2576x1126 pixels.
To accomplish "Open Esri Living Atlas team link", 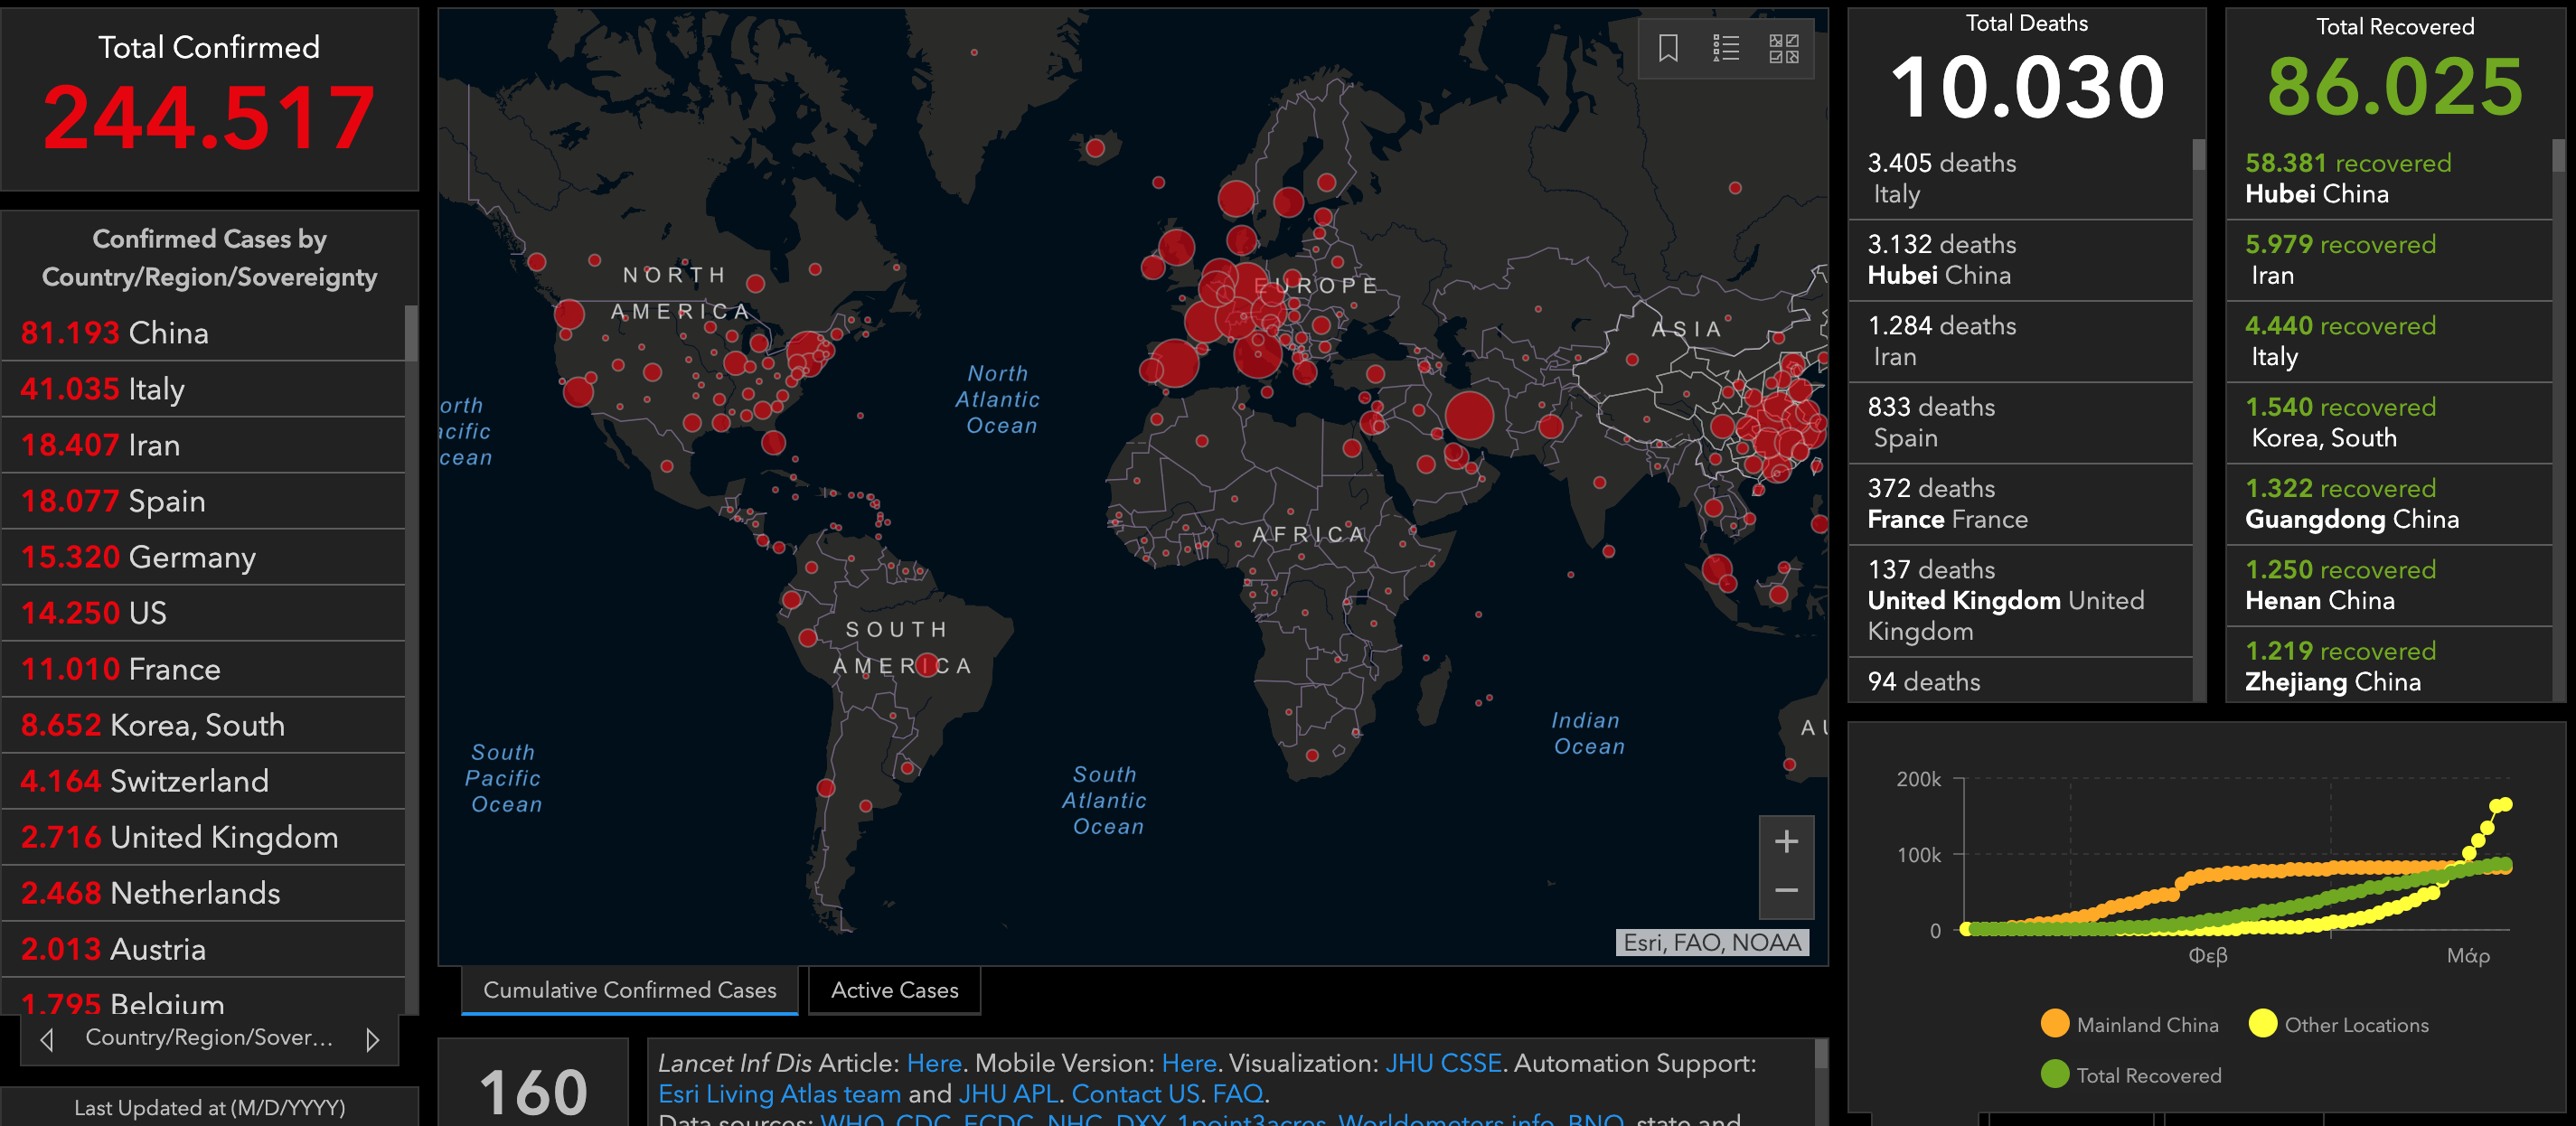I will pos(779,1094).
